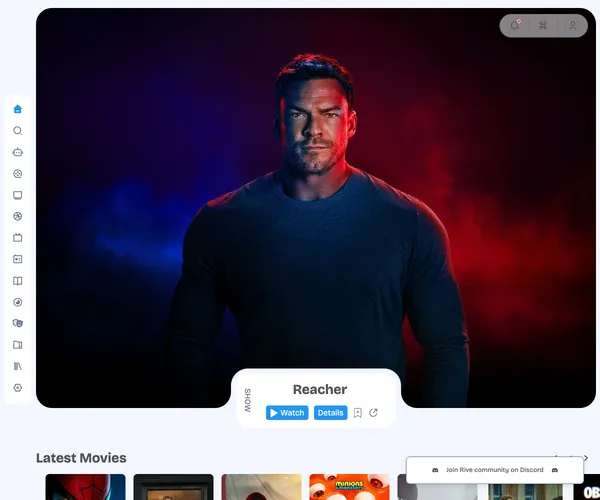The image size is (600, 500).
Task: Open the command shortcut menu icon
Action: coord(543,26)
